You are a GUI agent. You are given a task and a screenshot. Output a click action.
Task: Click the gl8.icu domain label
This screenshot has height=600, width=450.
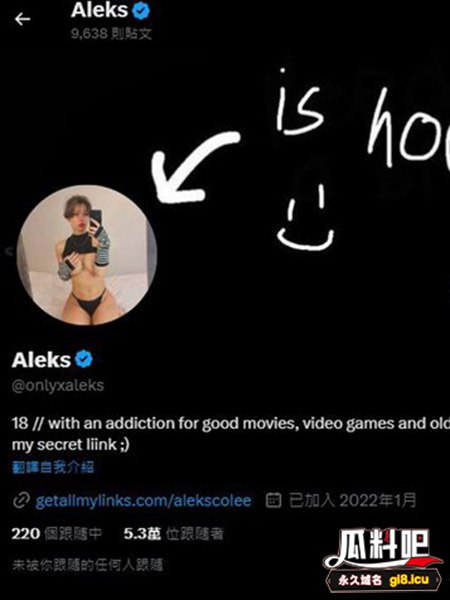coord(409,580)
